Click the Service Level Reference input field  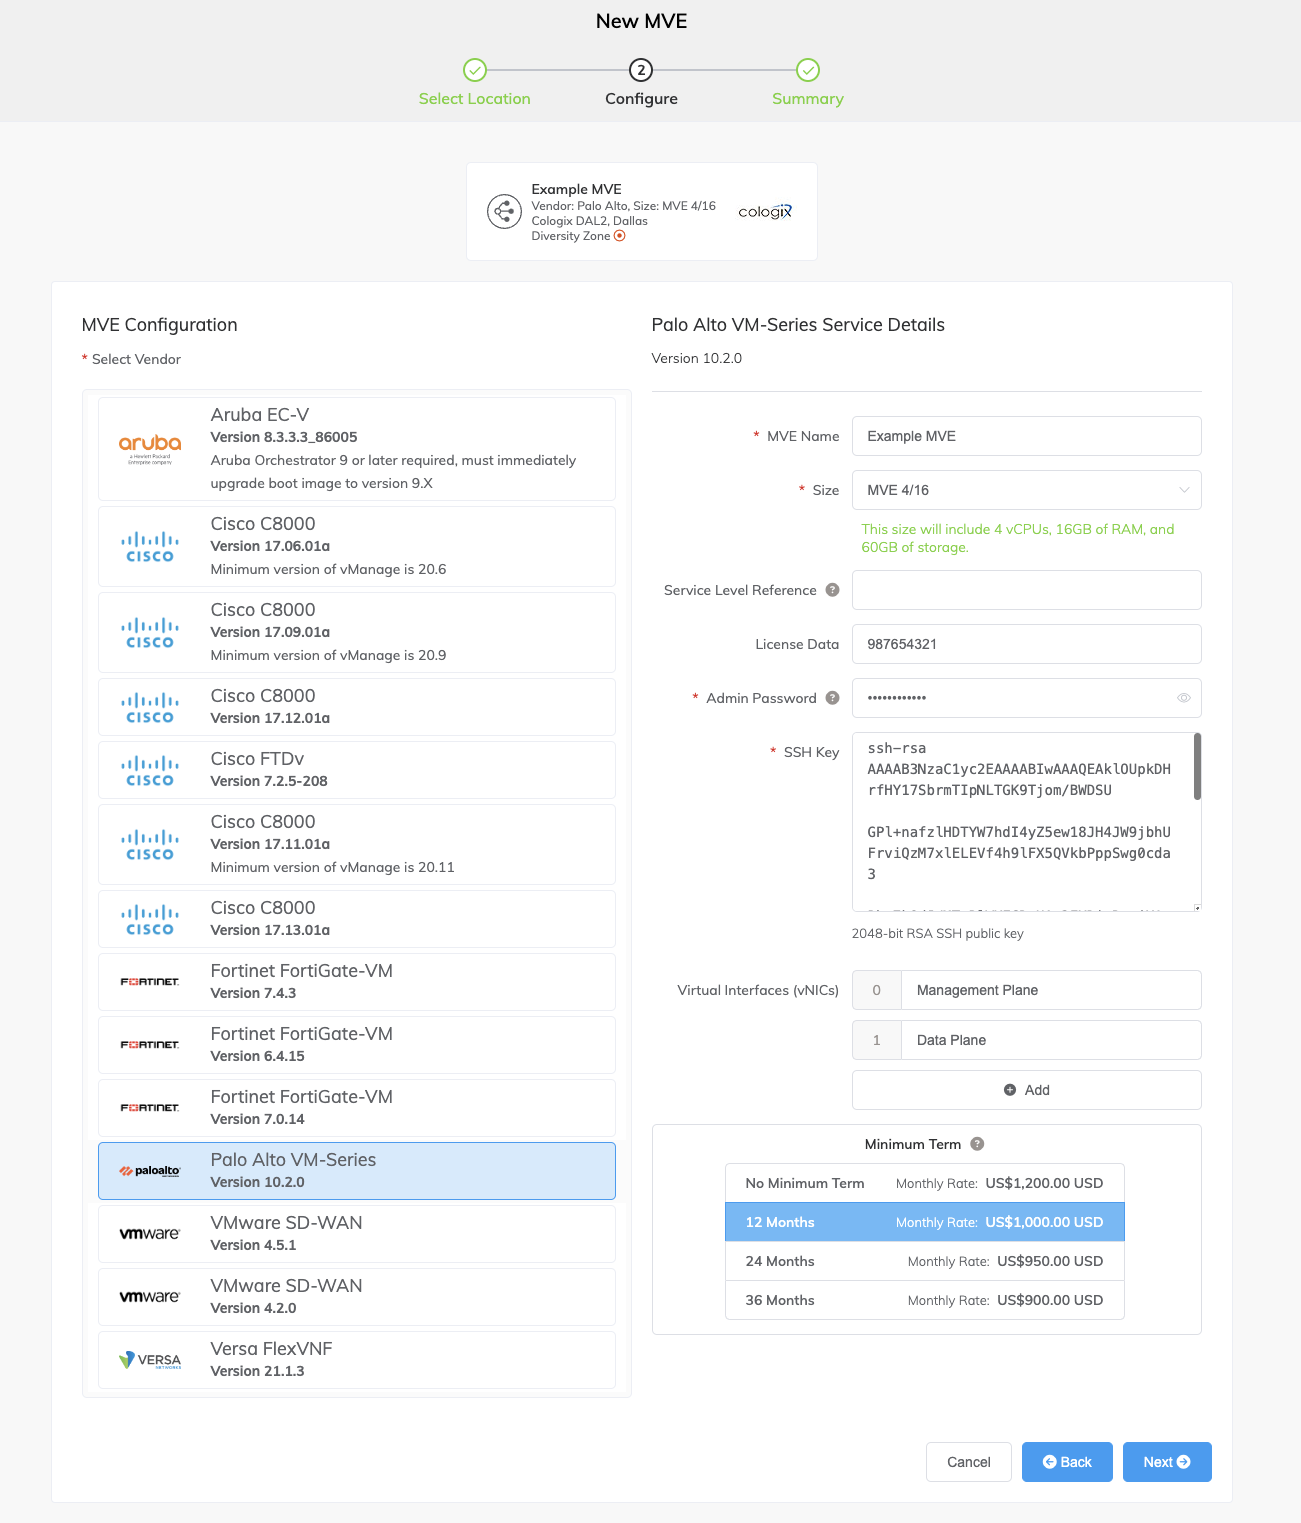(x=1026, y=590)
